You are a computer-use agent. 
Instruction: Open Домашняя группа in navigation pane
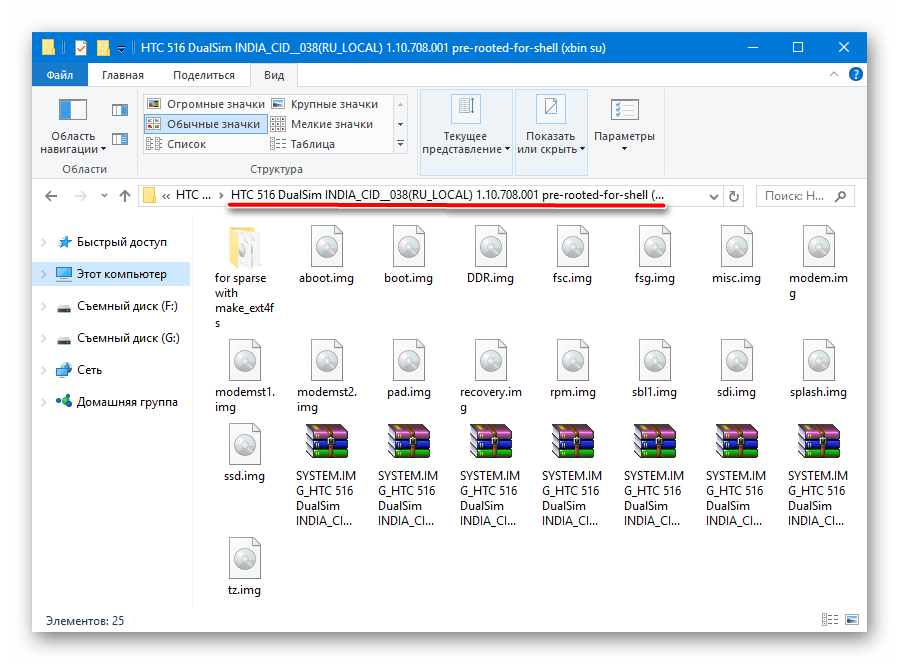(x=116, y=403)
